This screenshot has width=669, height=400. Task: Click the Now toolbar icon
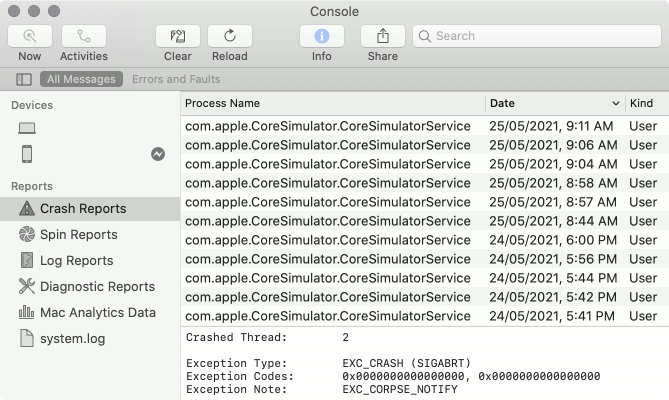(x=30, y=36)
